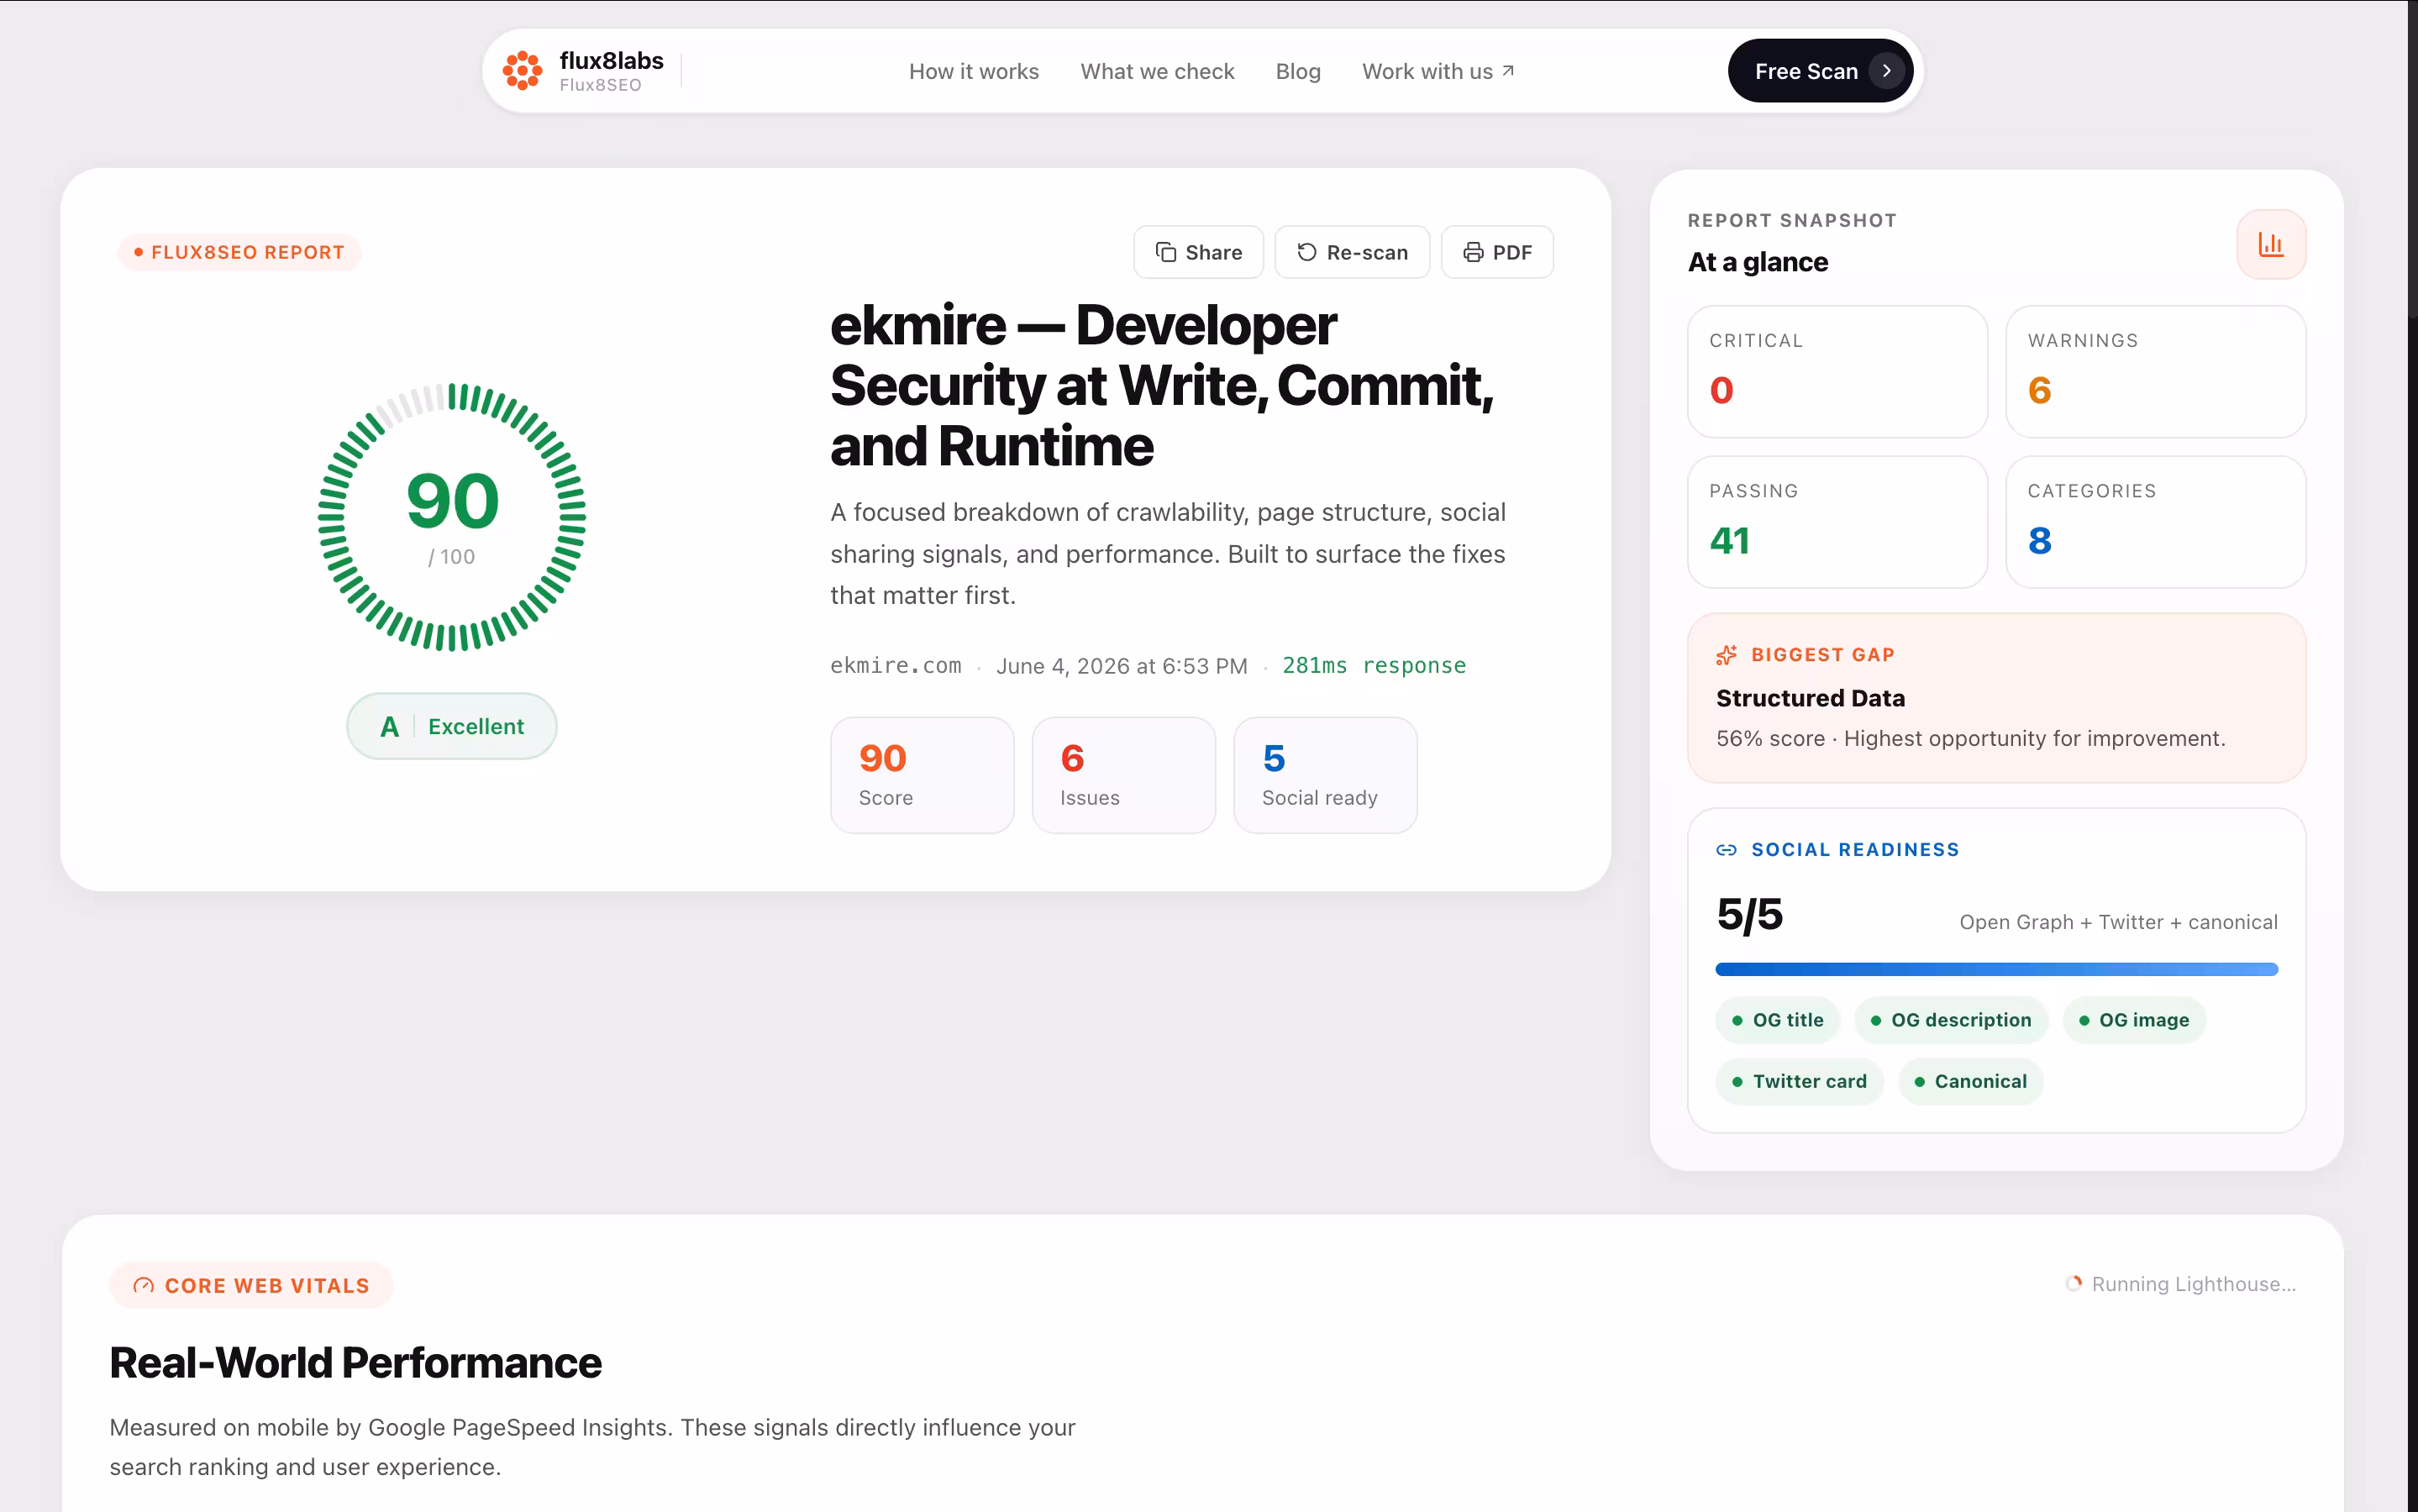Select the OG description chip

click(1950, 1020)
